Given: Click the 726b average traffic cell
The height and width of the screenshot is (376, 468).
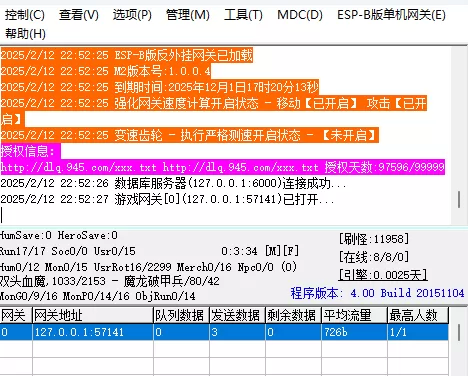Looking at the screenshot, I should [354, 332].
